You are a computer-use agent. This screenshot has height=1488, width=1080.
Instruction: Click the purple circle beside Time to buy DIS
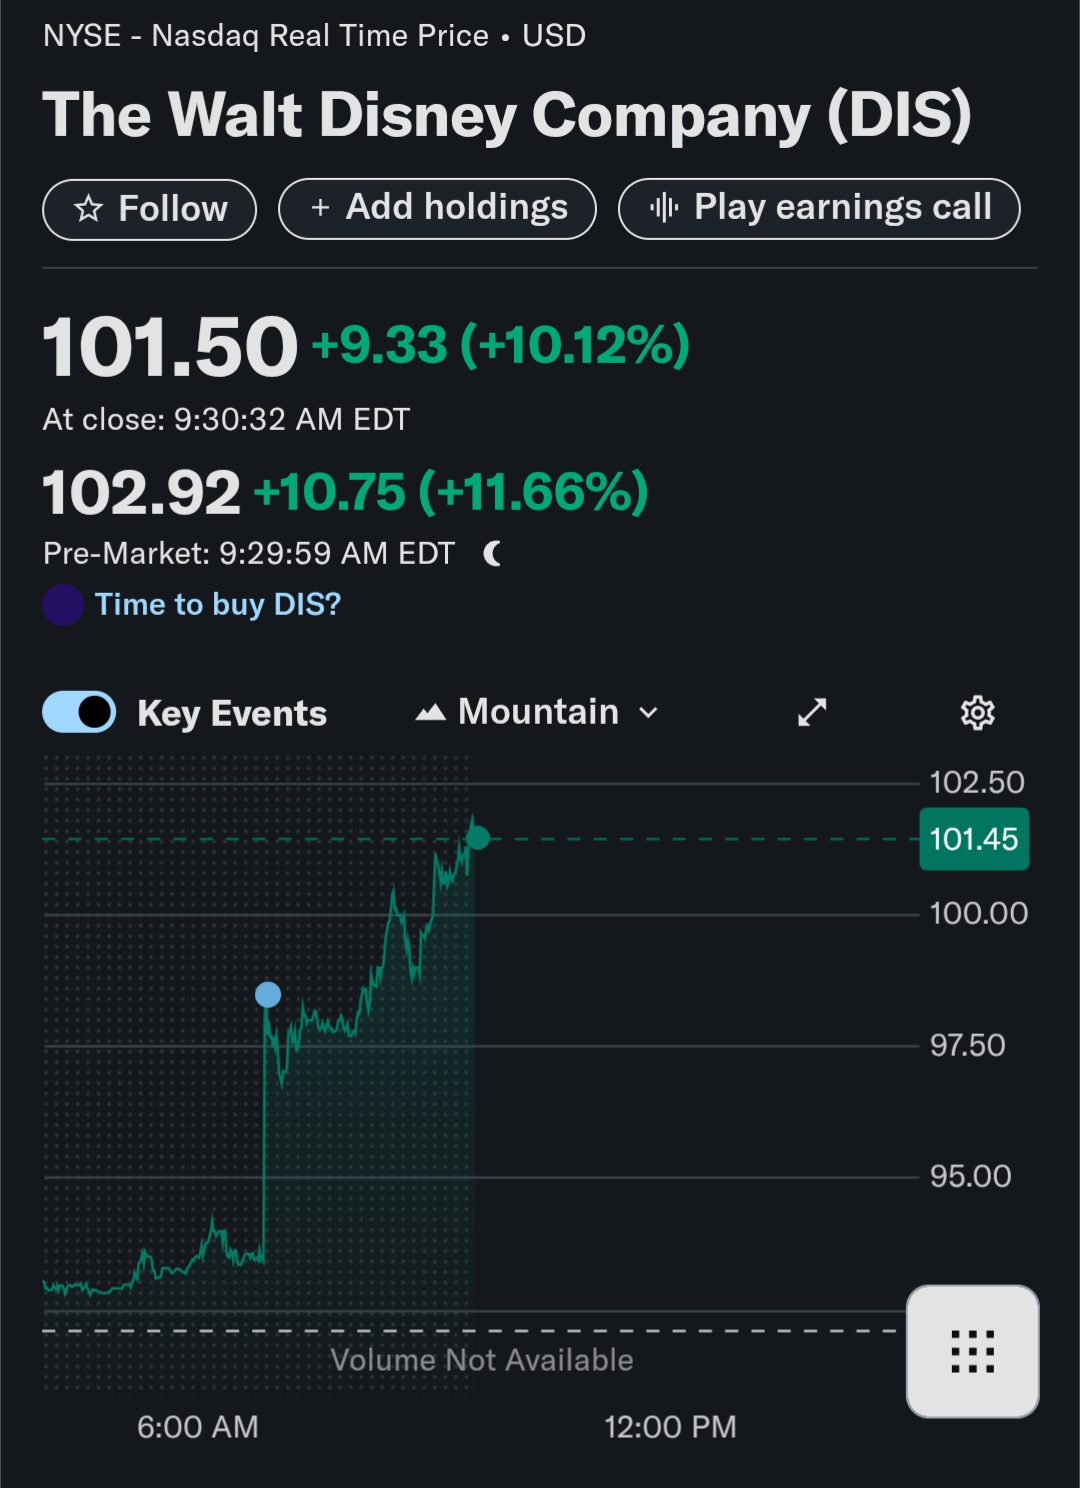pyautogui.click(x=63, y=605)
